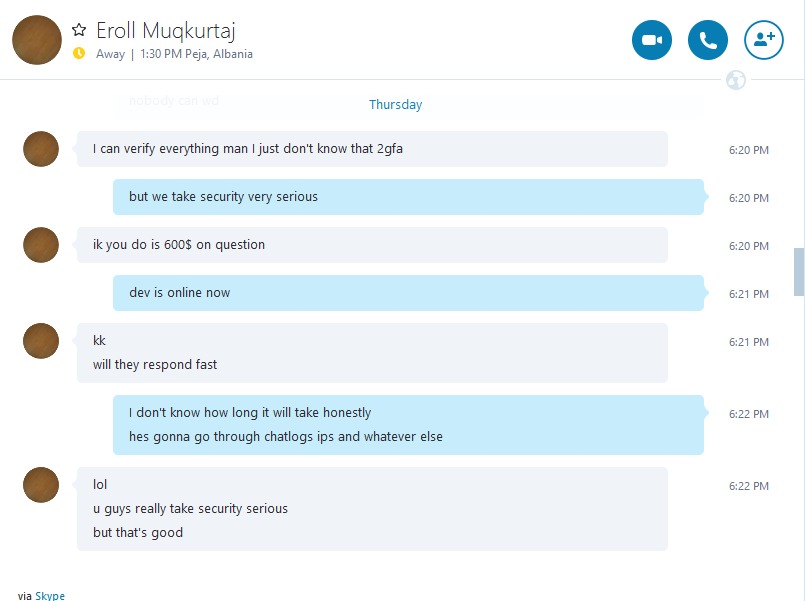Image resolution: width=805 pixels, height=601 pixels.
Task: Start a voice call using phone icon
Action: pyautogui.click(x=707, y=40)
